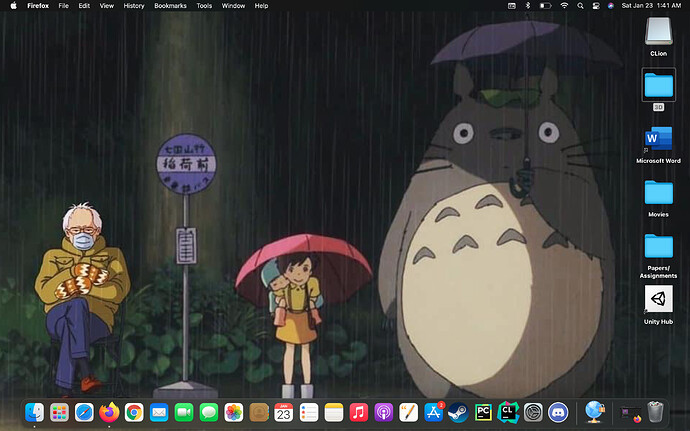Launch Safari from the Dock
This screenshot has width=690, height=431.
click(84, 413)
